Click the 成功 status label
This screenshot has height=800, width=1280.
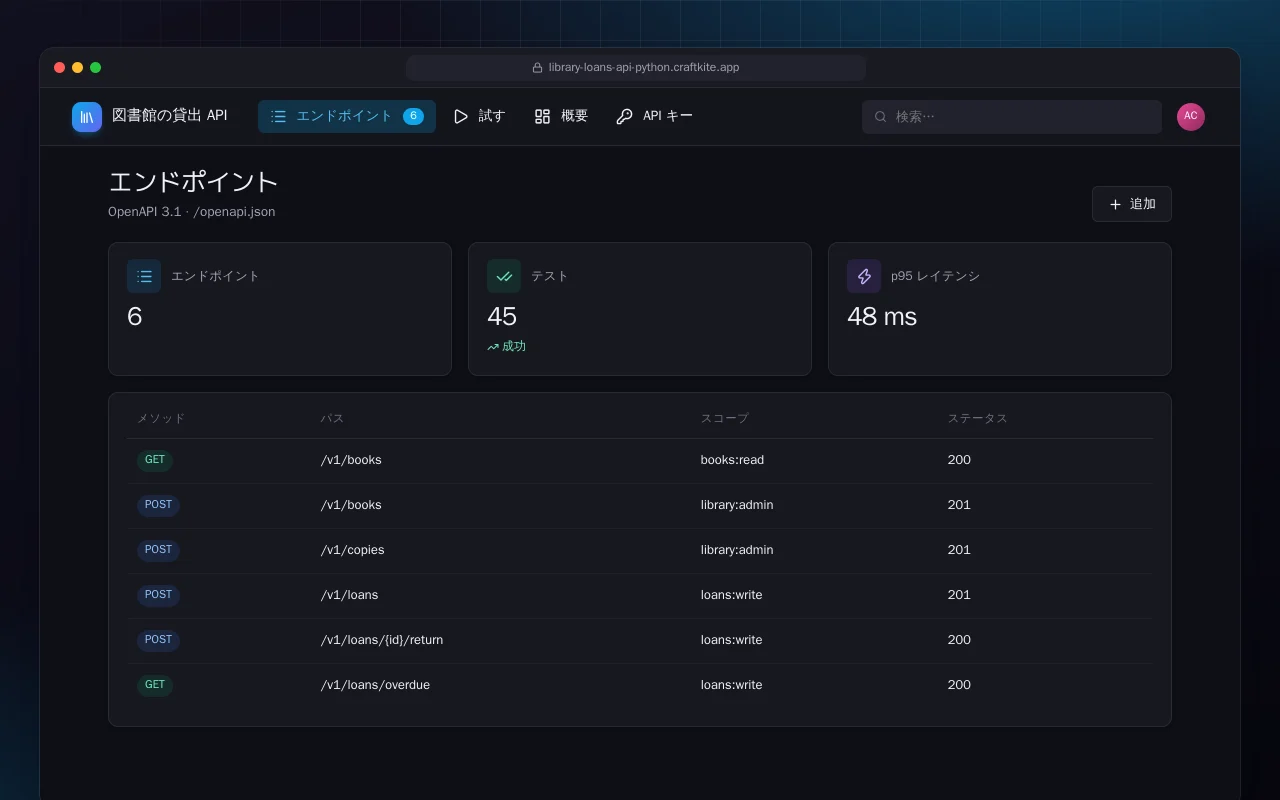514,346
